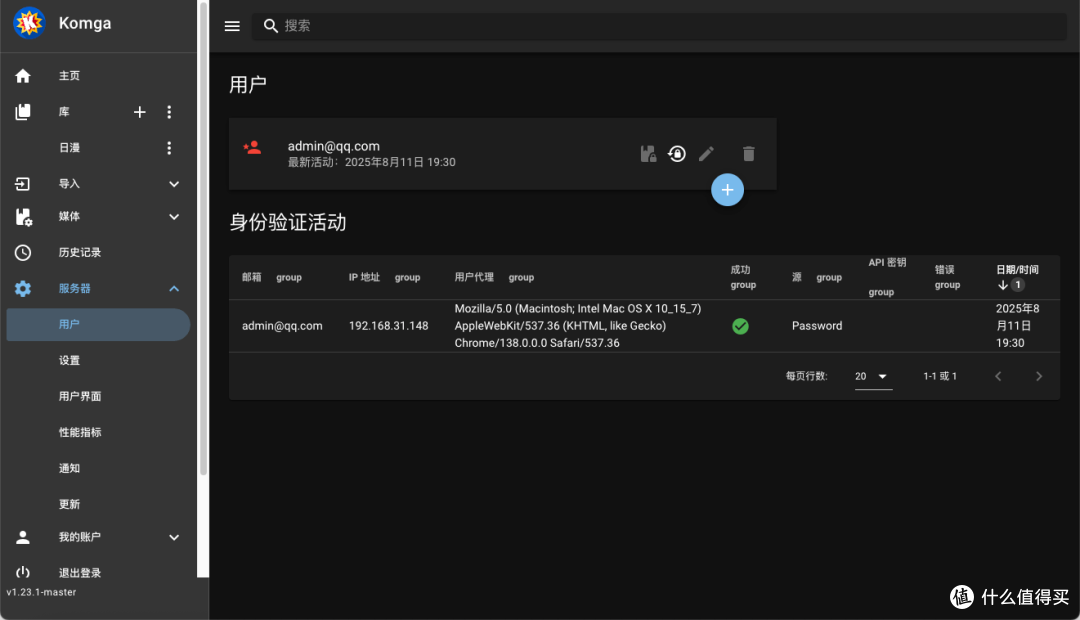1080x620 pixels.
Task: Click the media management icon
Action: (x=23, y=217)
